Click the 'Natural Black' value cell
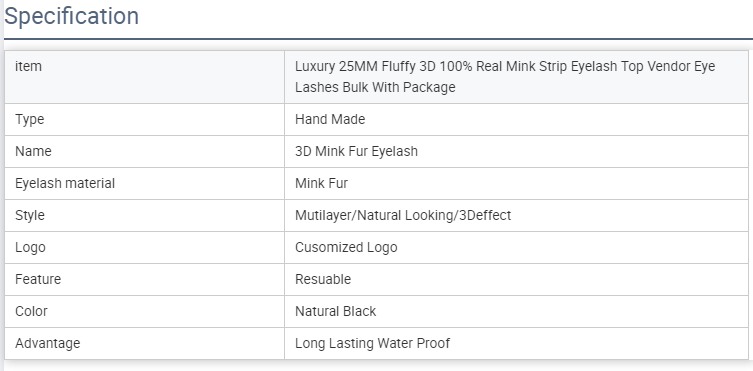 click(516, 311)
